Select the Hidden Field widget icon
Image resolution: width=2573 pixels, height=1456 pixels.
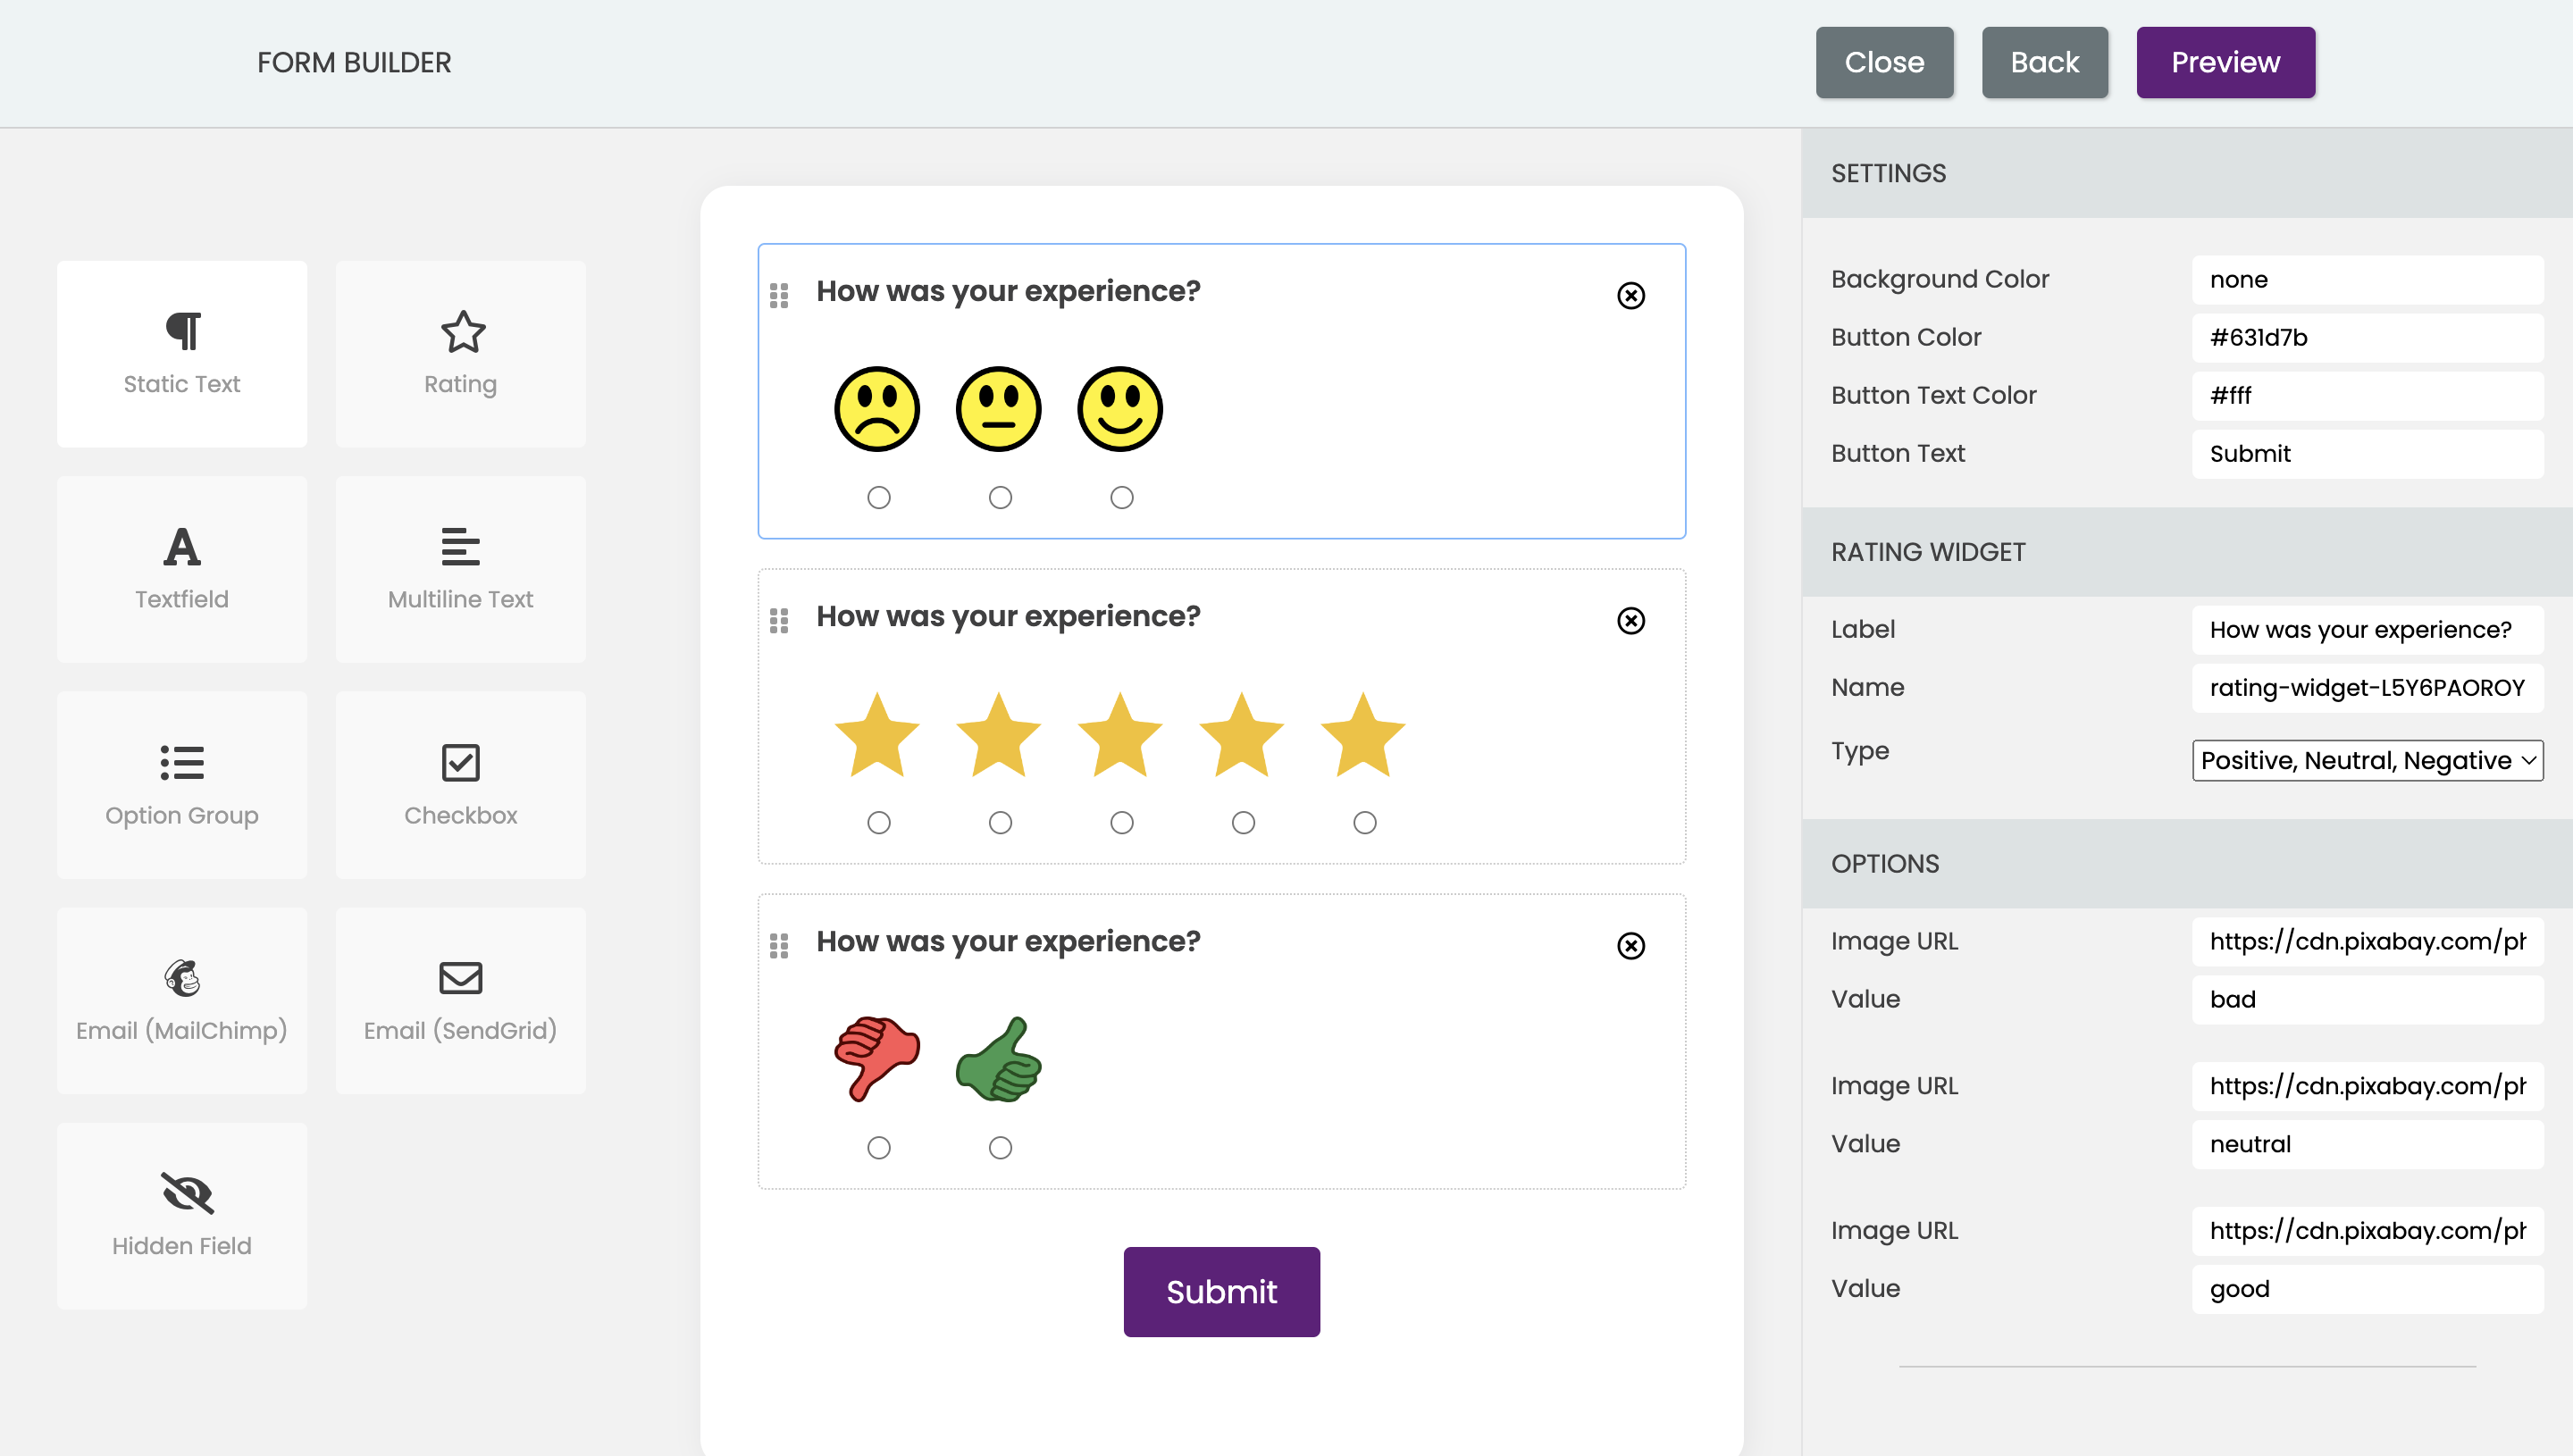point(180,1192)
